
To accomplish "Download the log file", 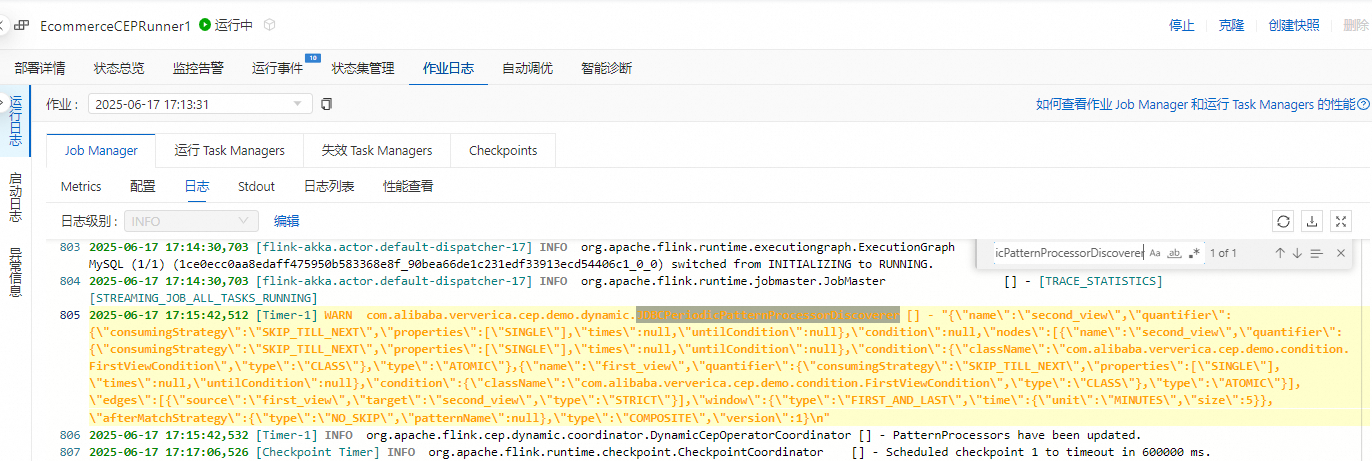I will click(1312, 221).
